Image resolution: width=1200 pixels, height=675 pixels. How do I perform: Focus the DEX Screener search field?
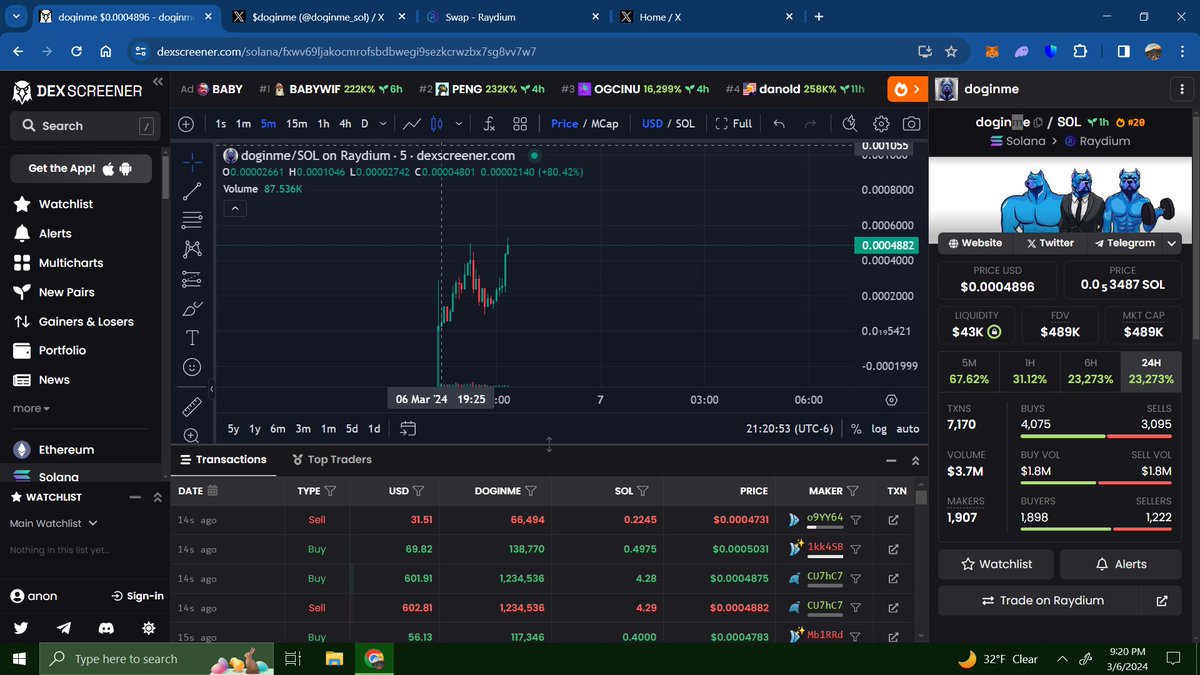click(85, 126)
